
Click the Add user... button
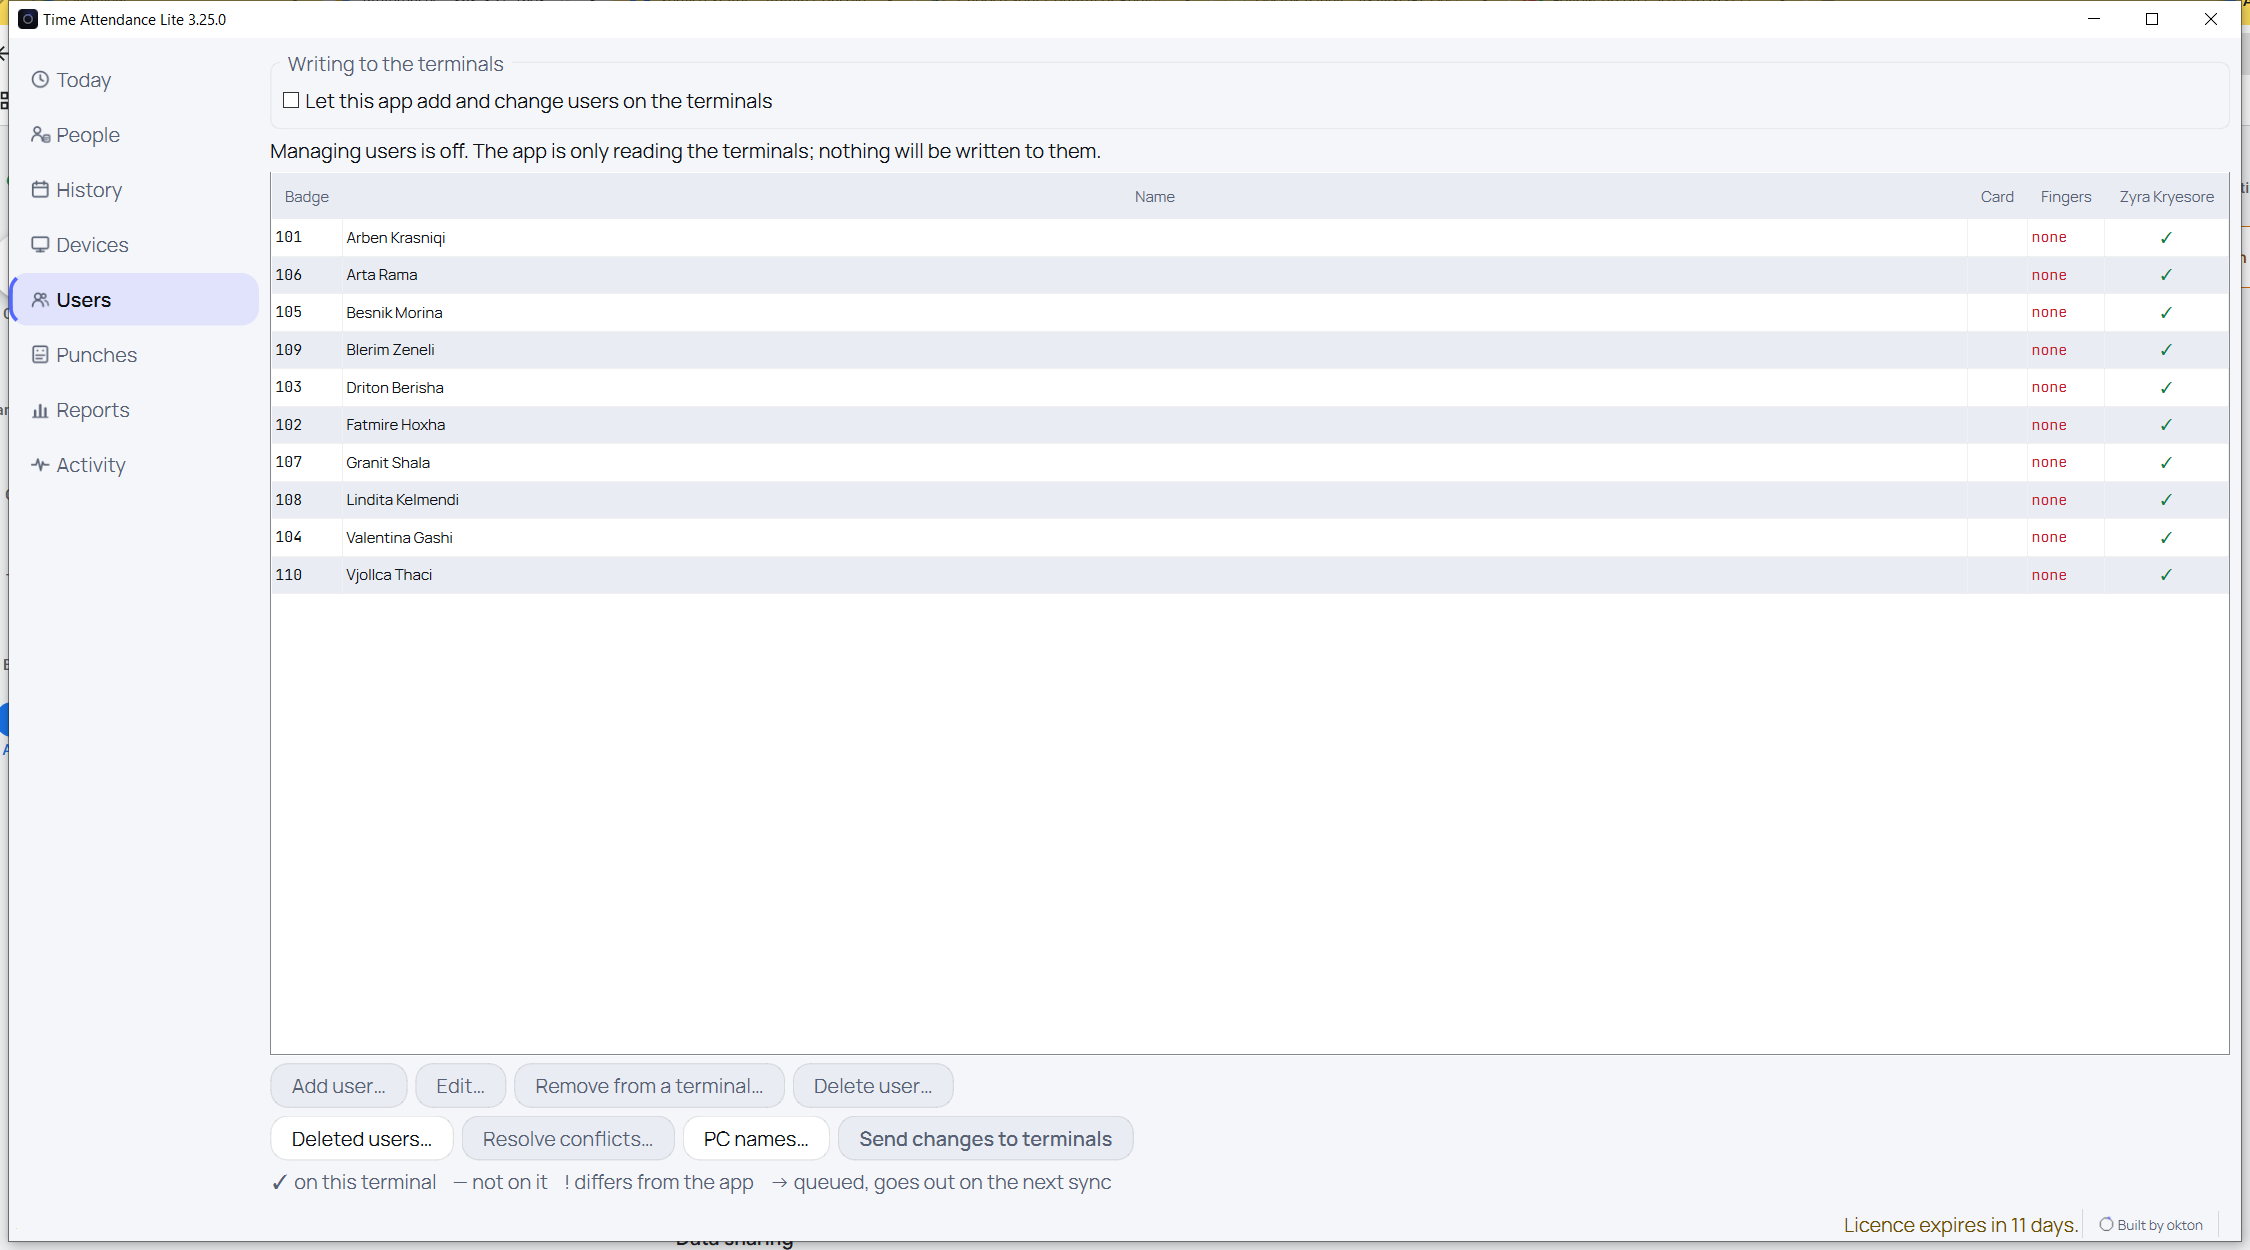tap(338, 1085)
